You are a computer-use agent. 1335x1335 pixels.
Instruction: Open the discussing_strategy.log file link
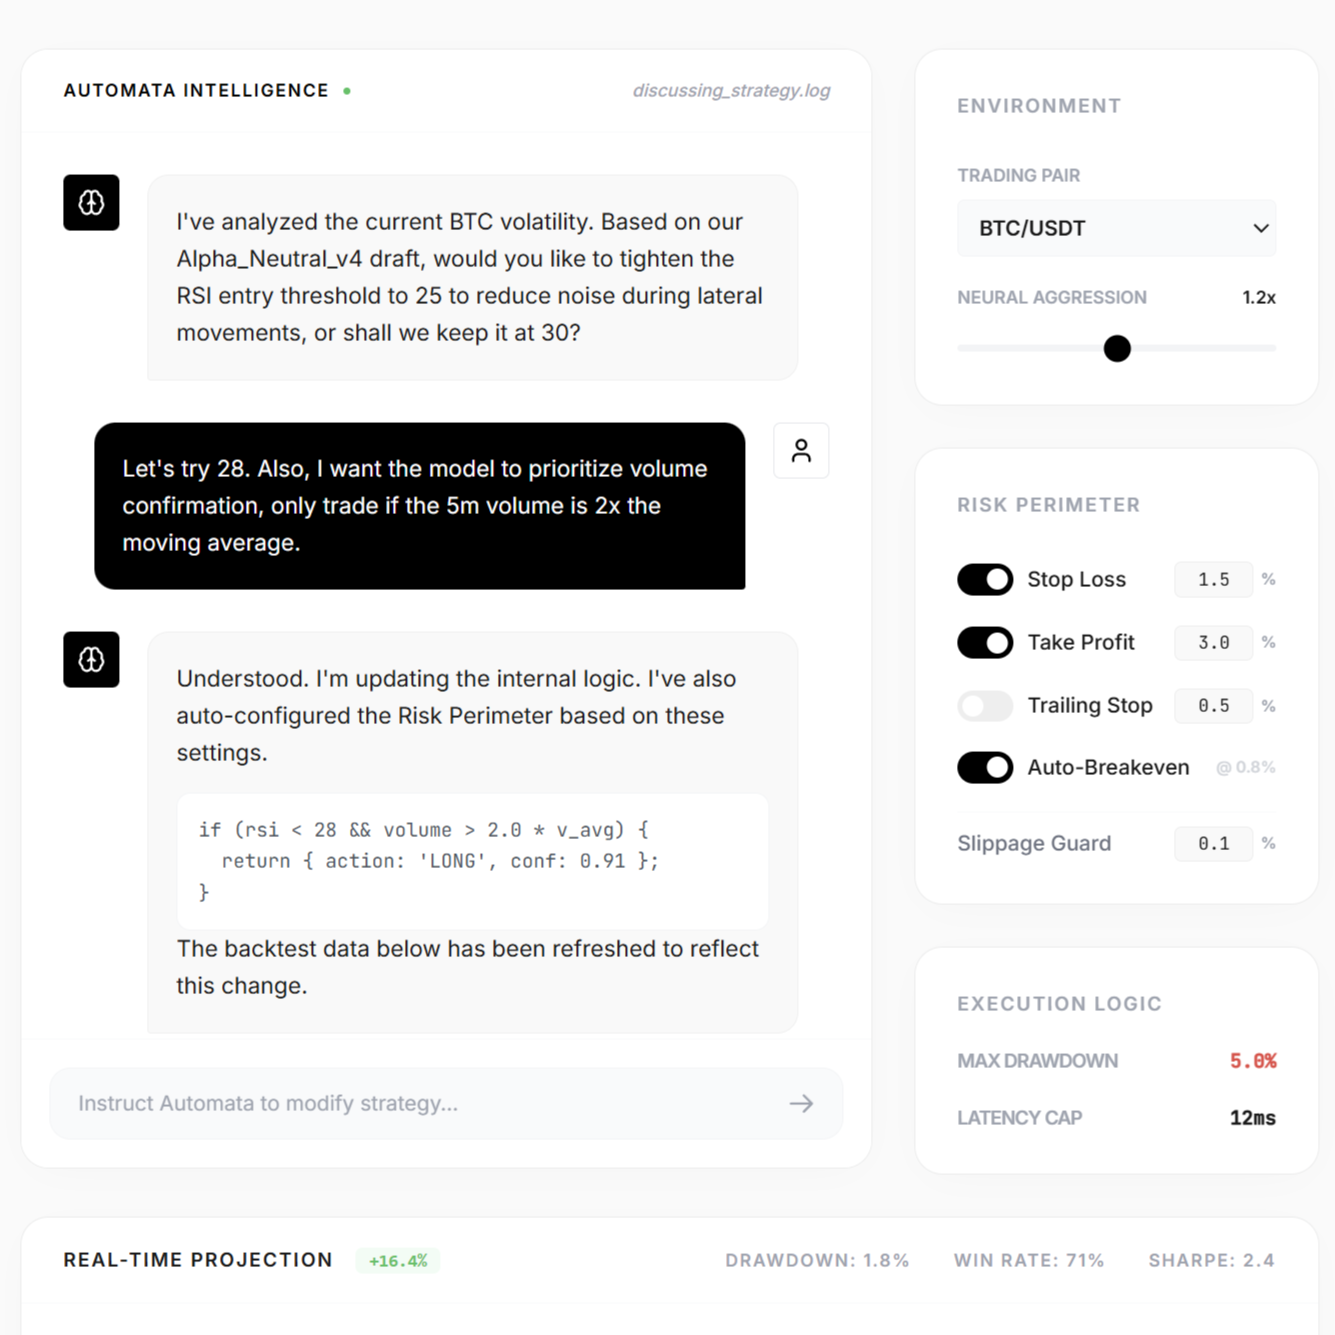pos(731,91)
